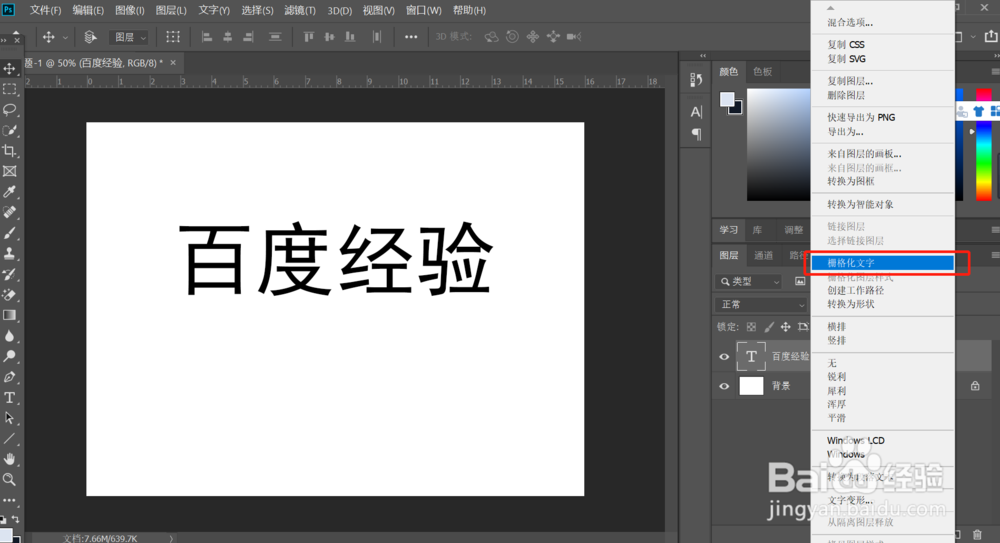Screen dimensions: 1000x543
Task: Toggle pixel layer filter icon
Action: click(x=800, y=281)
